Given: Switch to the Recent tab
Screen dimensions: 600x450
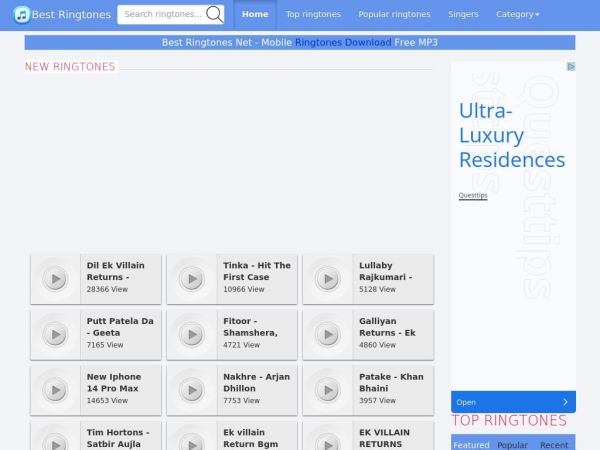Looking at the screenshot, I should pos(553,444).
